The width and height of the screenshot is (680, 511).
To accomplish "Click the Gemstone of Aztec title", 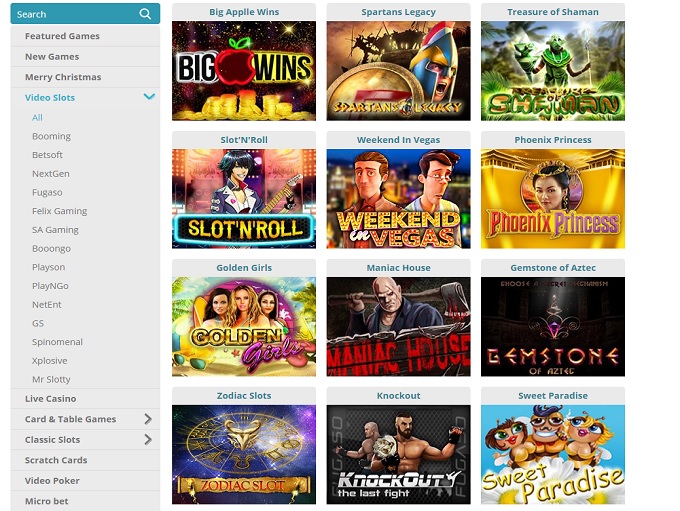I will (553, 268).
